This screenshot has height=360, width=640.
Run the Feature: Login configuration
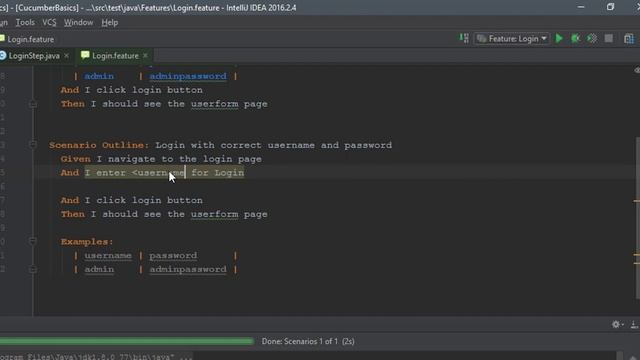click(x=559, y=39)
